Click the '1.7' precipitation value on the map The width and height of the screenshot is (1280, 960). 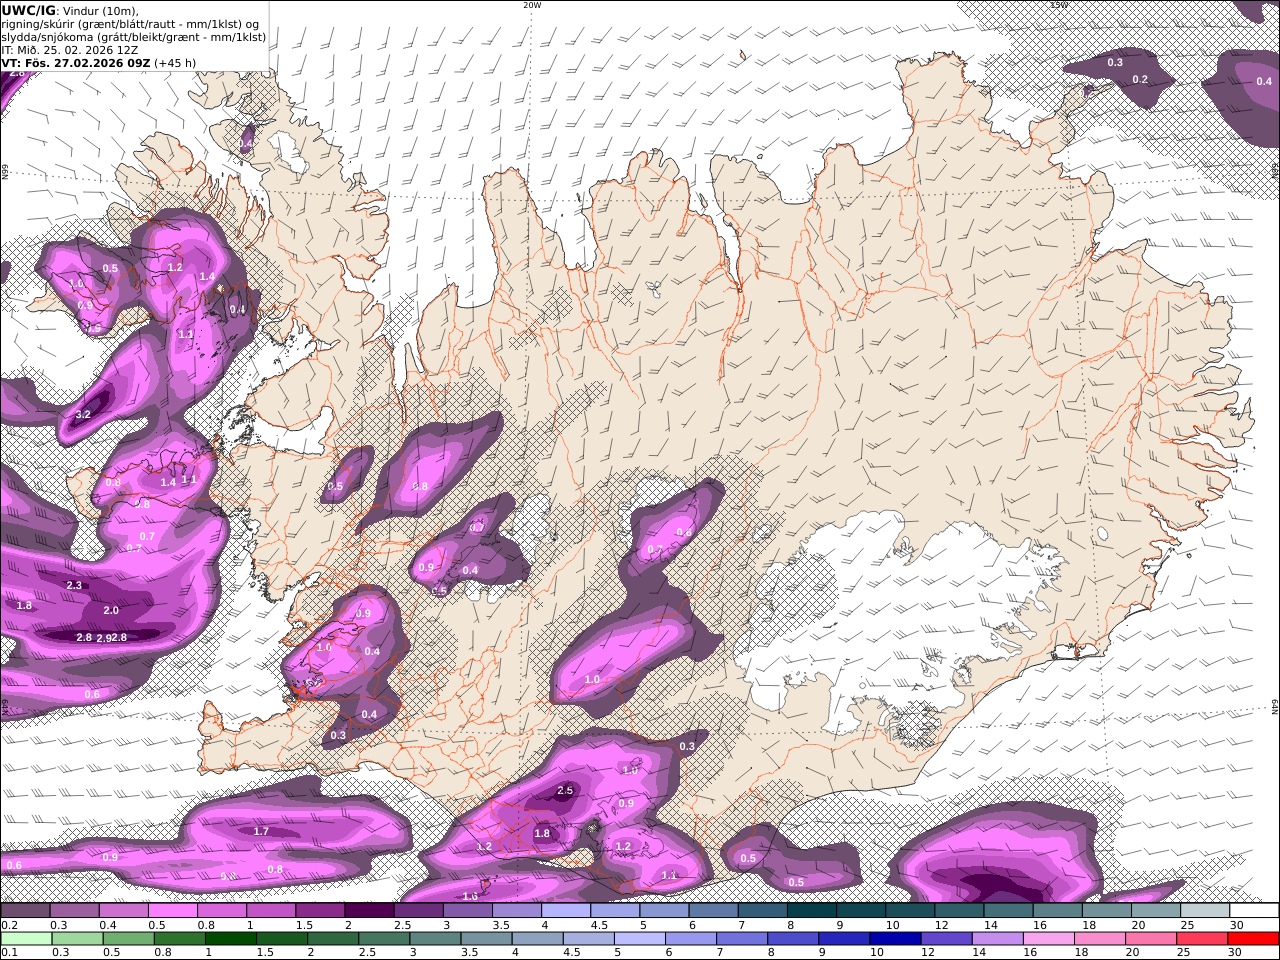[262, 831]
